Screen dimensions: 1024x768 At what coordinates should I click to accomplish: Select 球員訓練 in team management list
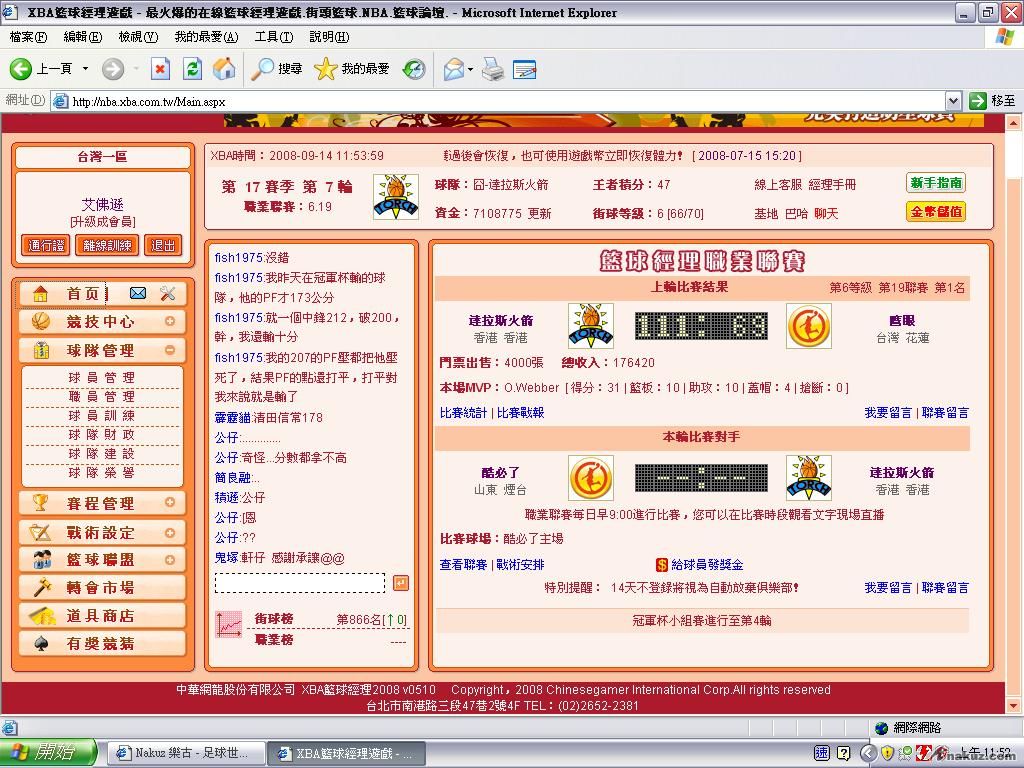pos(101,415)
